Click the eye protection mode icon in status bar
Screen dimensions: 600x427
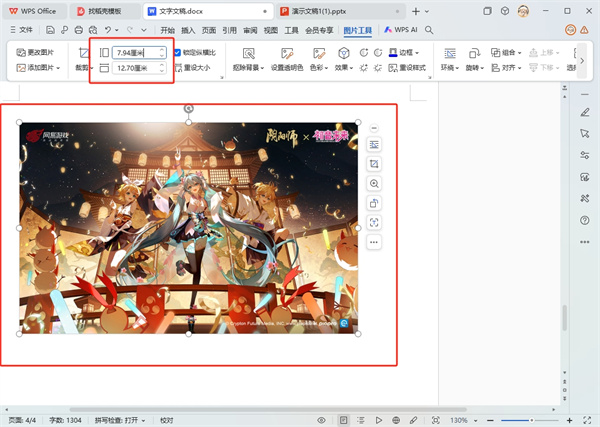321,420
